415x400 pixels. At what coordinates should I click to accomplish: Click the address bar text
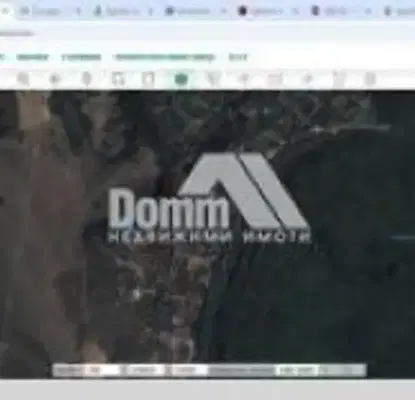point(17,33)
